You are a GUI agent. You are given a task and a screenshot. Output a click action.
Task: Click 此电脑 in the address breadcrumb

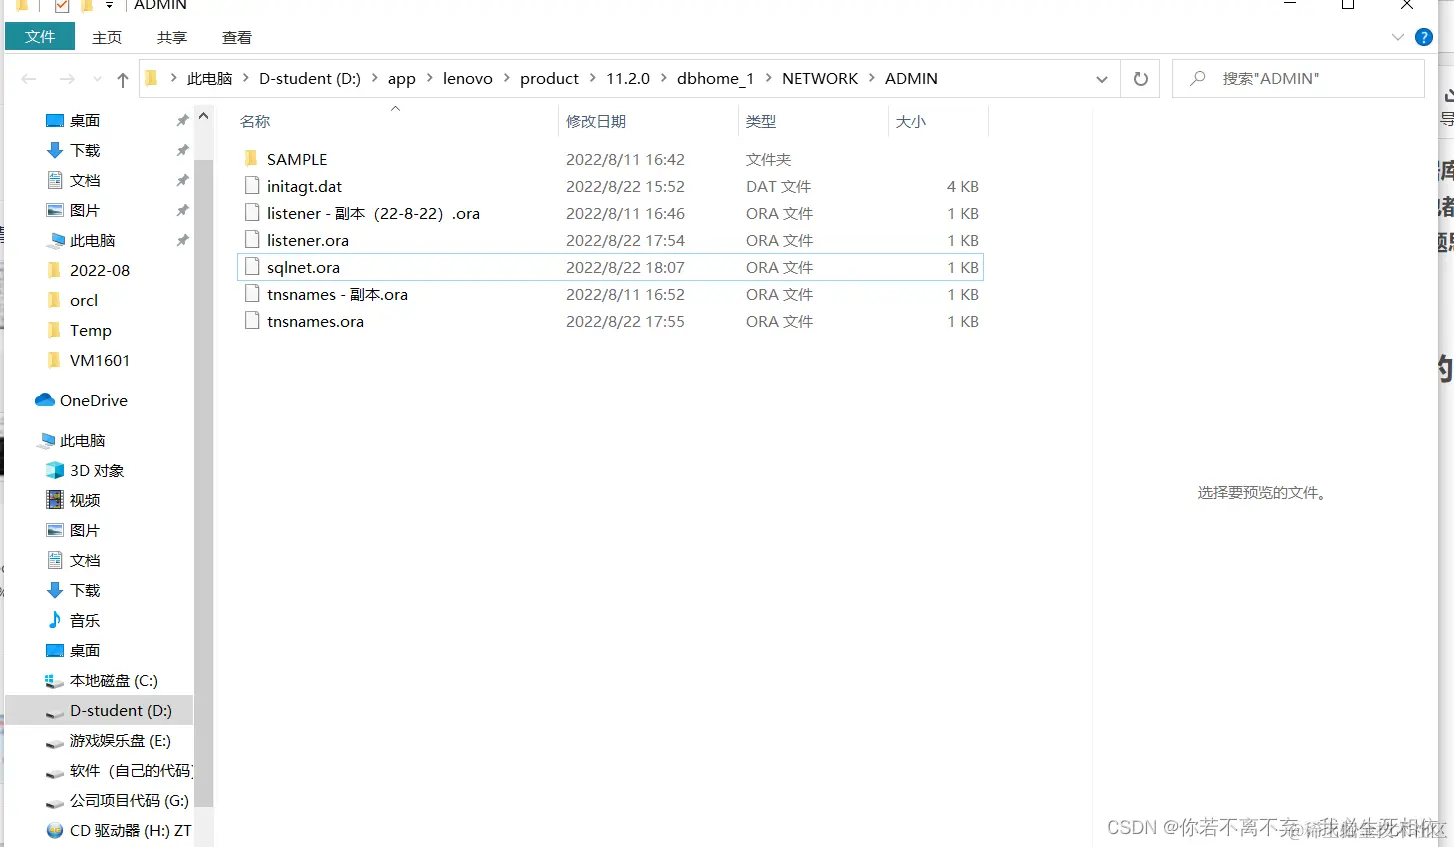pos(209,79)
